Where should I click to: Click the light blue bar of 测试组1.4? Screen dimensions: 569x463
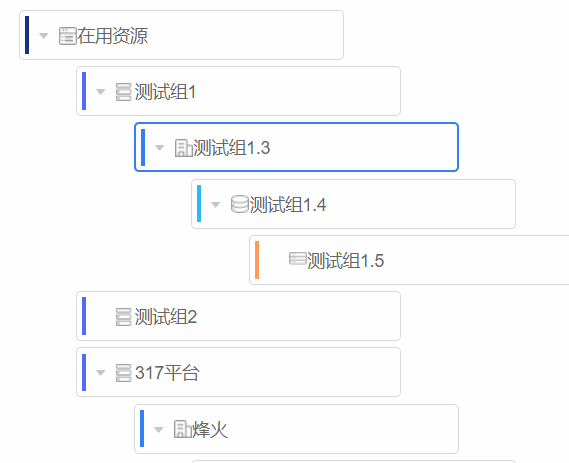point(199,204)
